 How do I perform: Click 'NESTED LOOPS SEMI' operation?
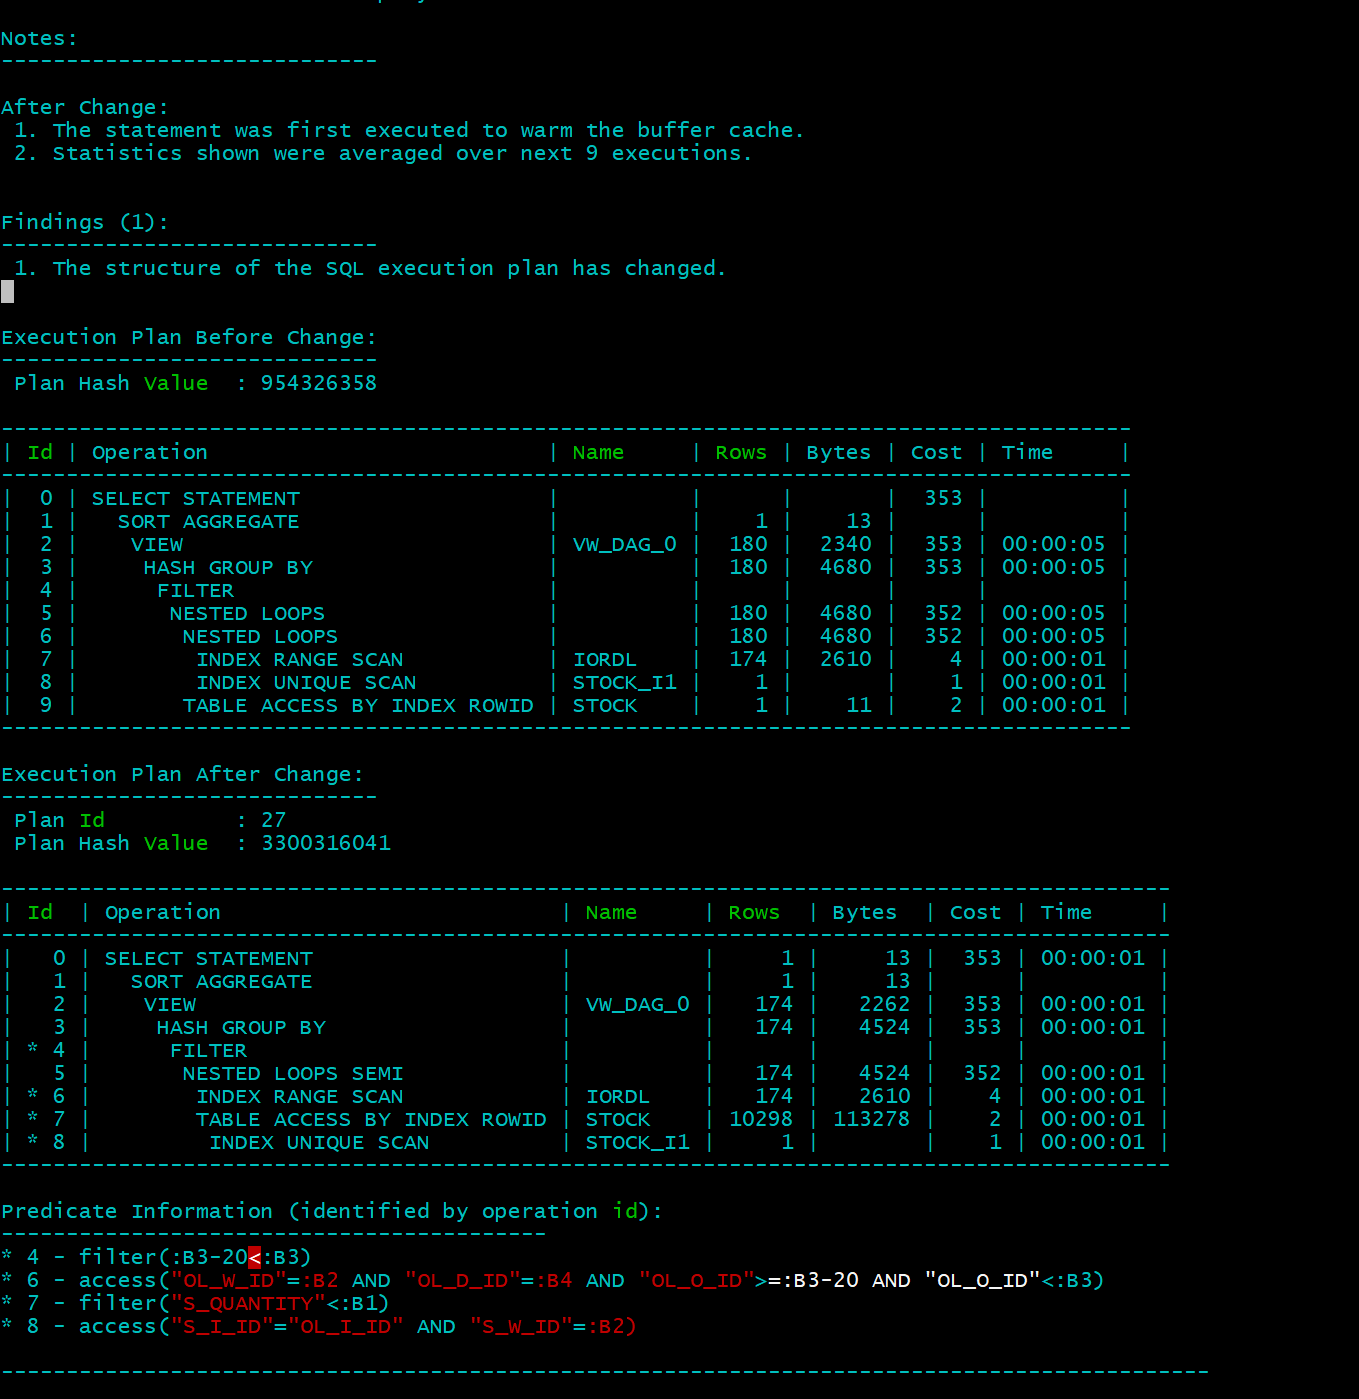[x=293, y=1074]
